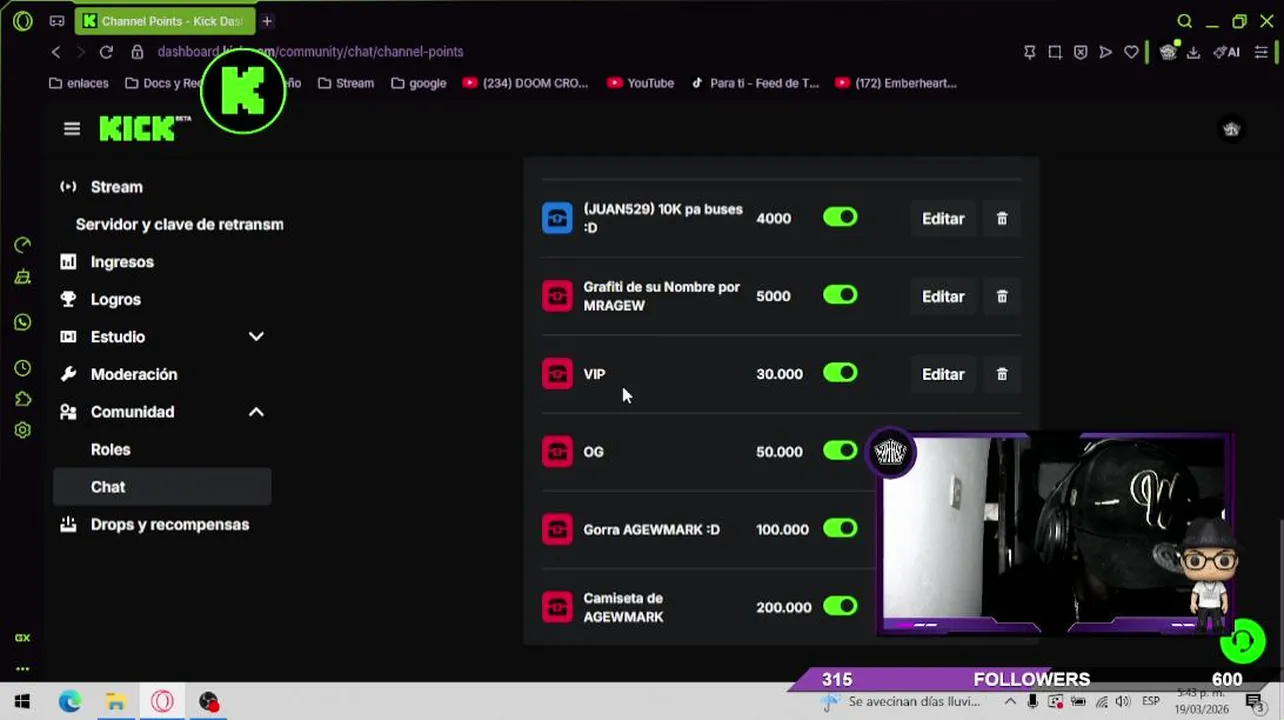Click the webcam overlay video

coord(1056,534)
